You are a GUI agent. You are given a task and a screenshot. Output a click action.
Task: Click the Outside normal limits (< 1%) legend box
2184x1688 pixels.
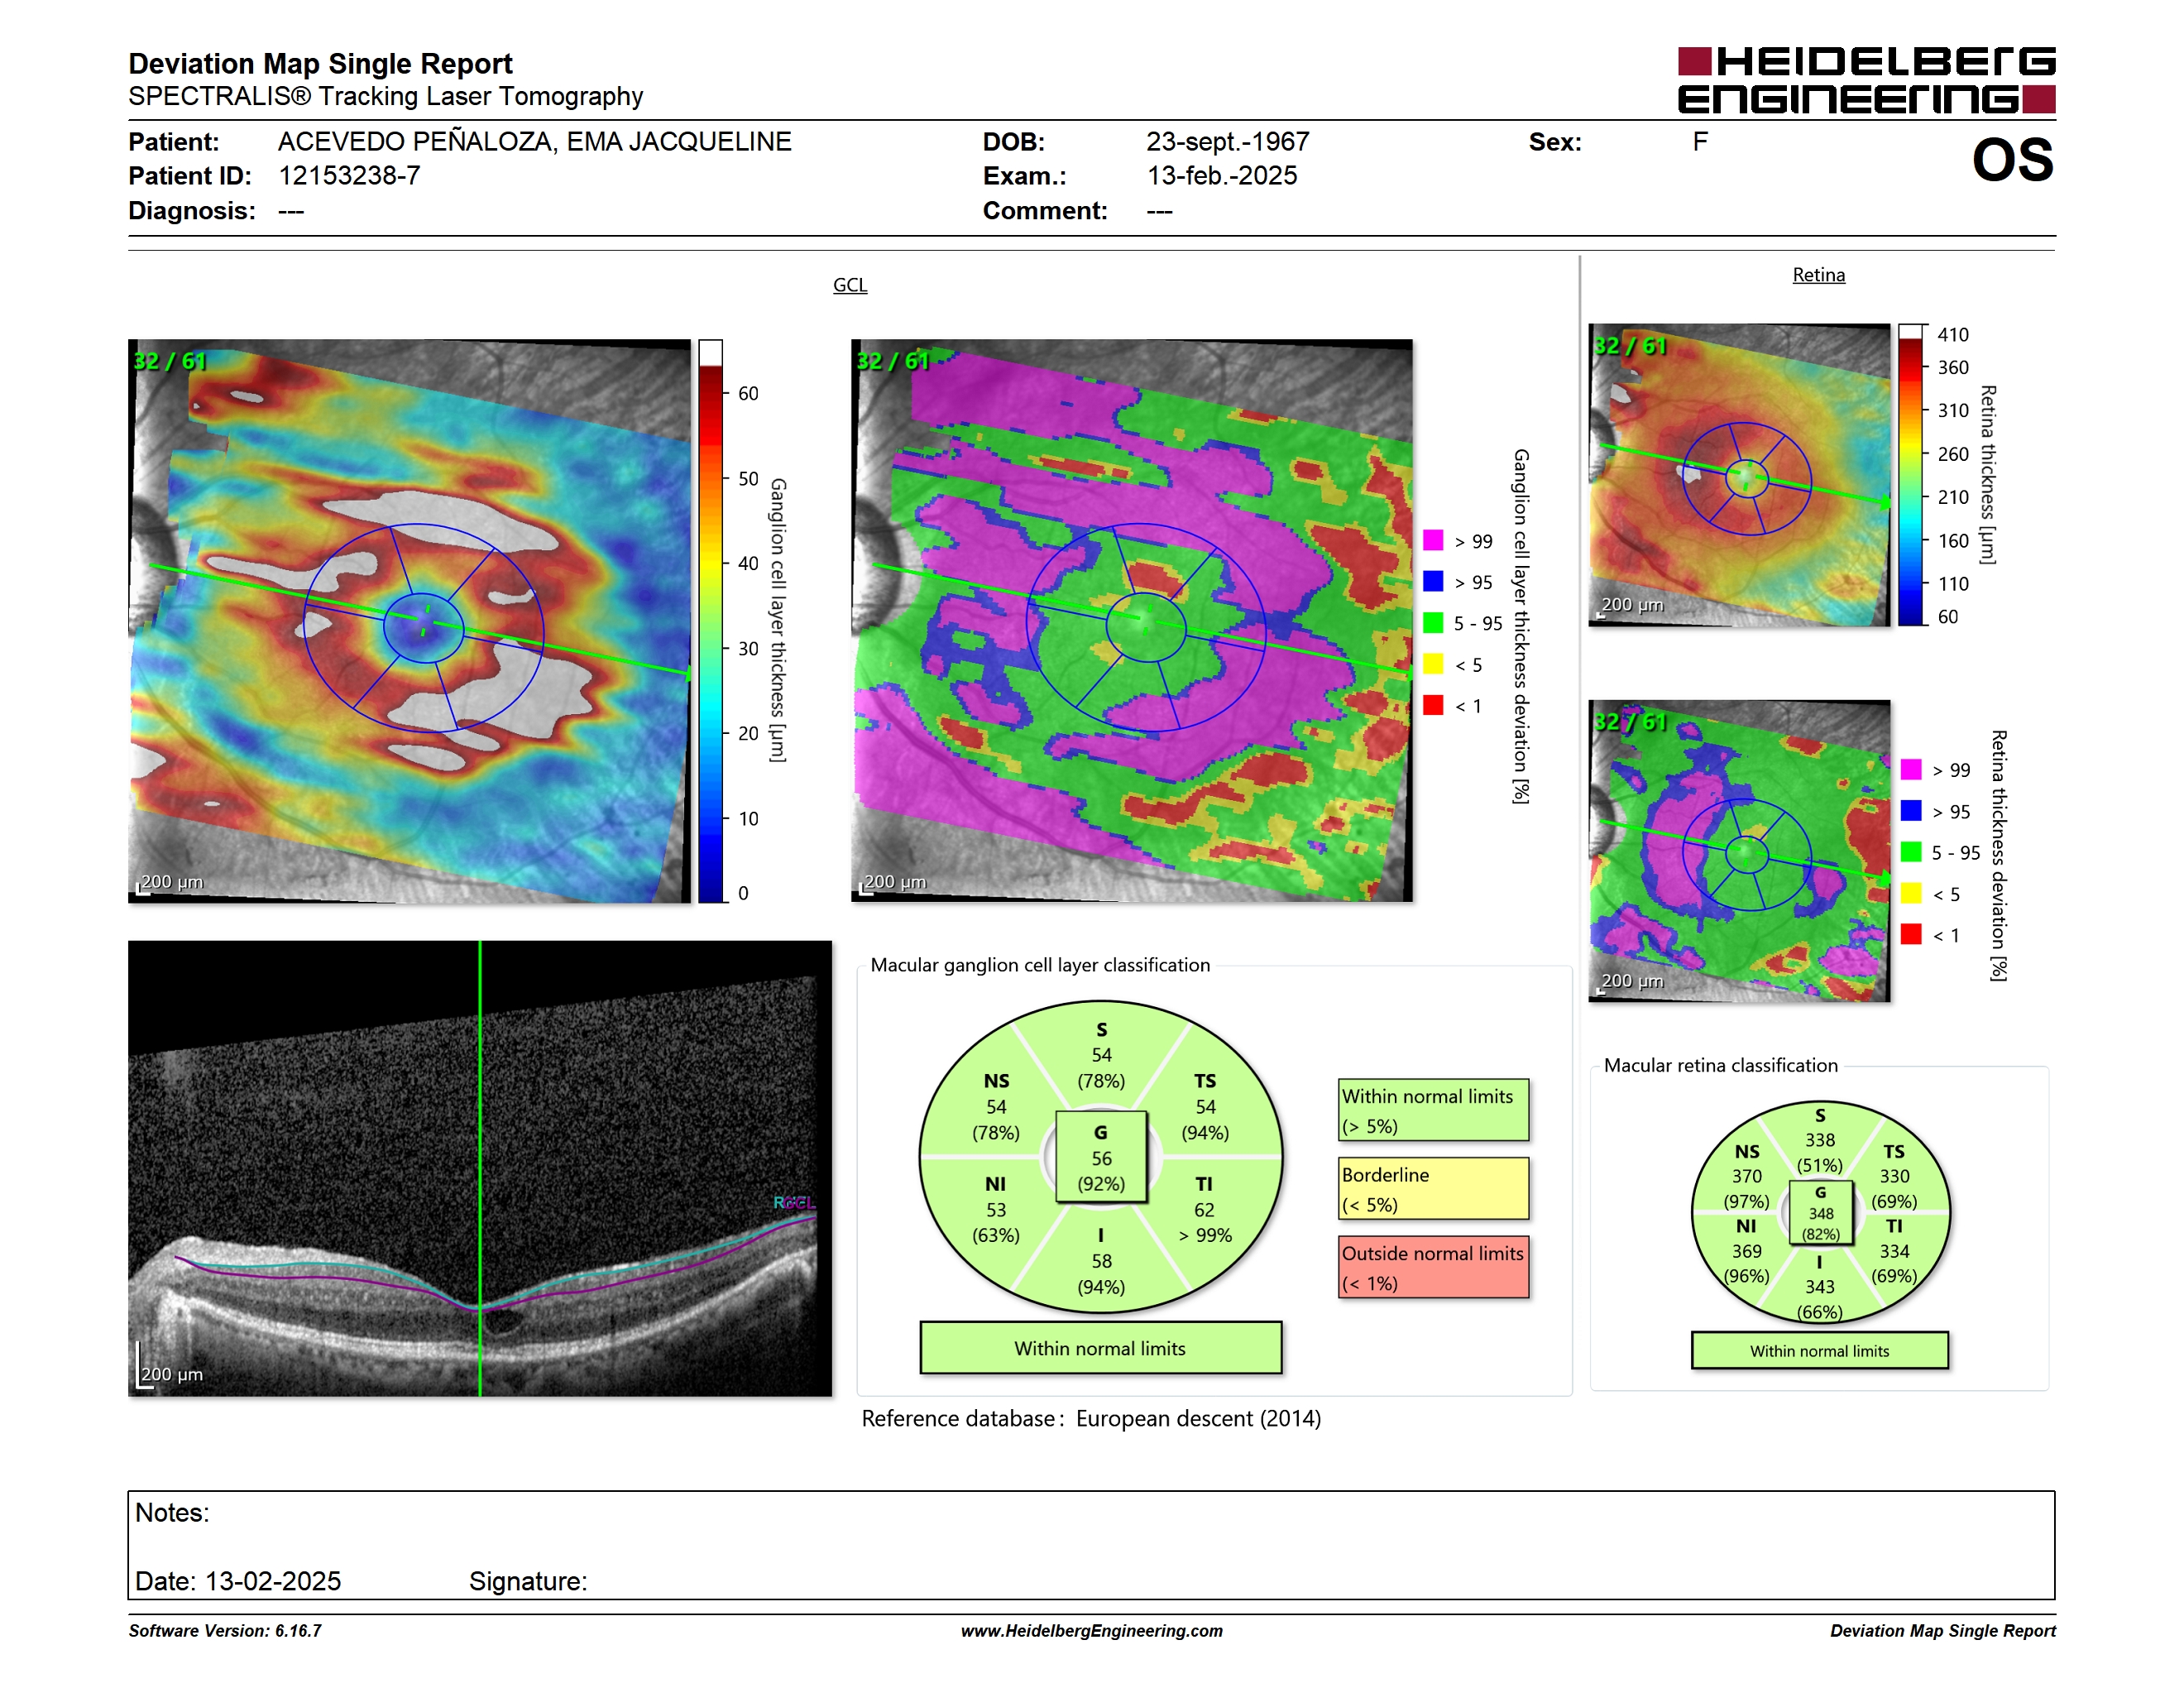pyautogui.click(x=1433, y=1267)
